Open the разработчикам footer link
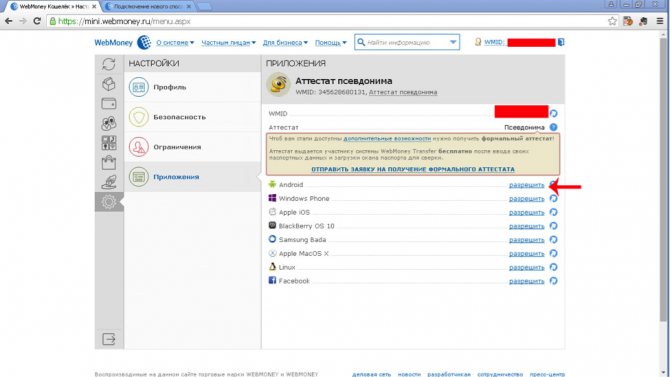The width and height of the screenshot is (670, 377). [449, 374]
